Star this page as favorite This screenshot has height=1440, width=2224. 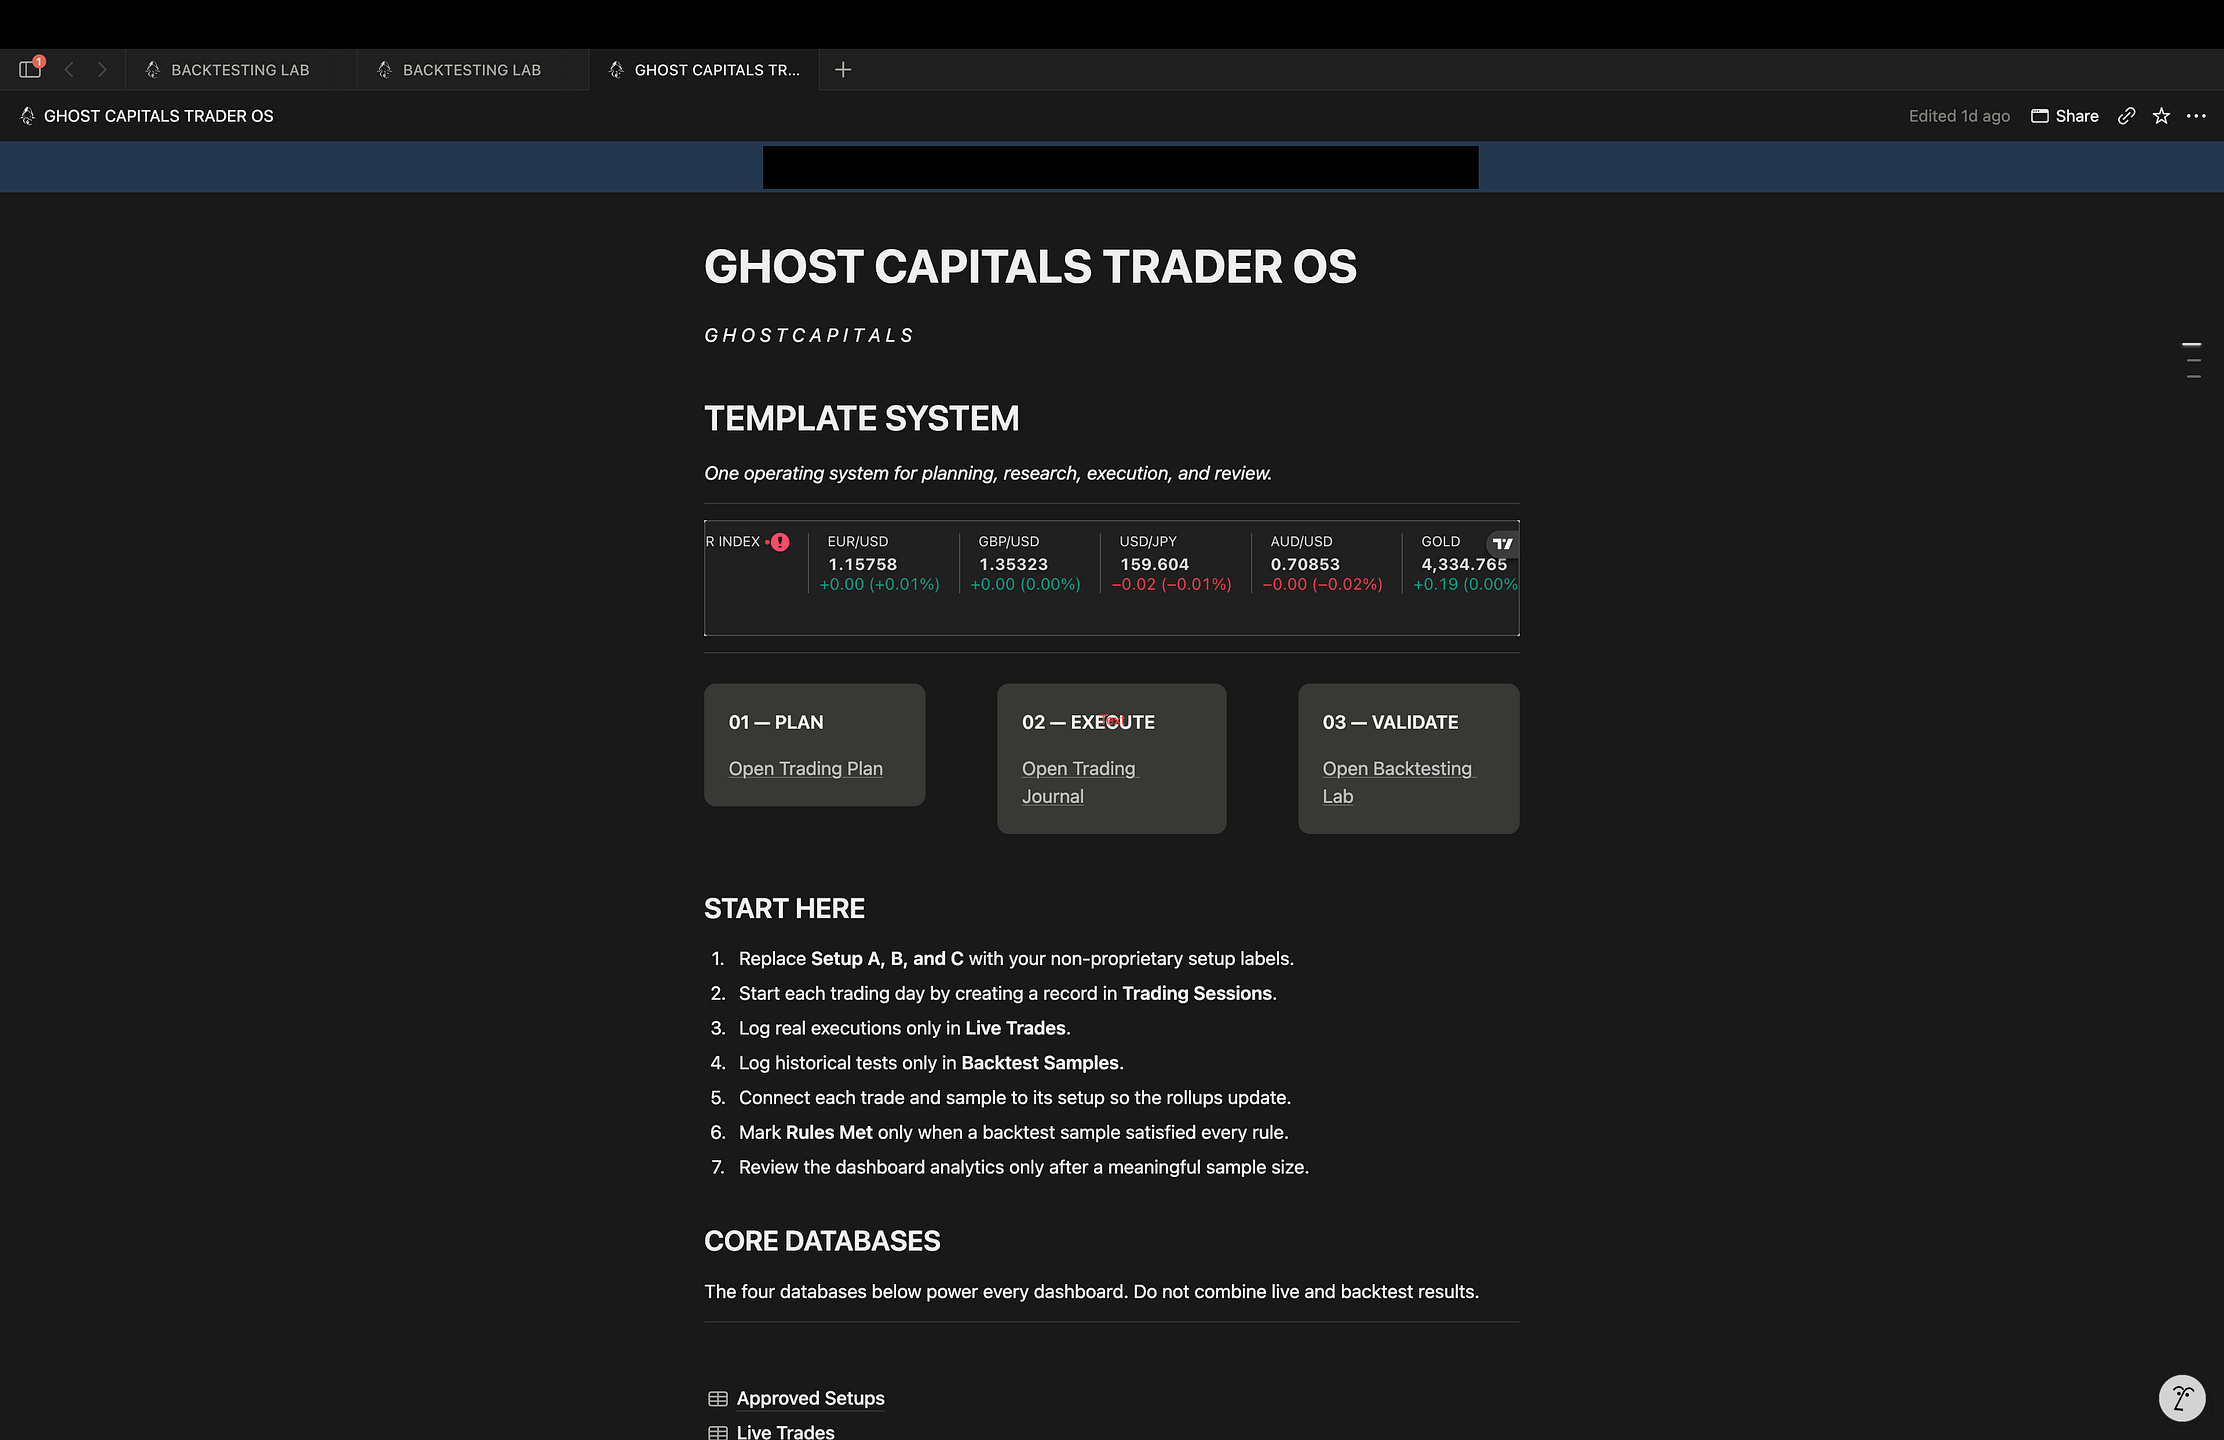pyautogui.click(x=2161, y=116)
